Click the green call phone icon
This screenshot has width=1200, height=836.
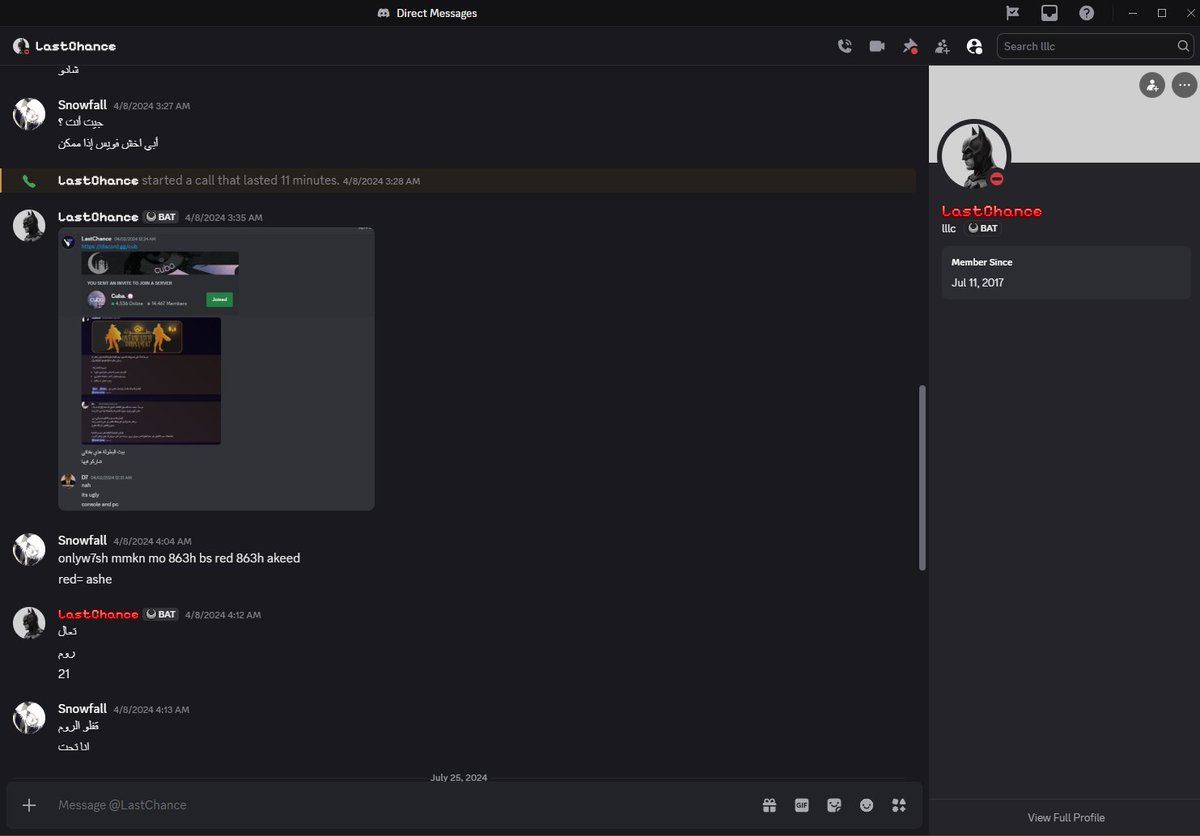coord(29,181)
